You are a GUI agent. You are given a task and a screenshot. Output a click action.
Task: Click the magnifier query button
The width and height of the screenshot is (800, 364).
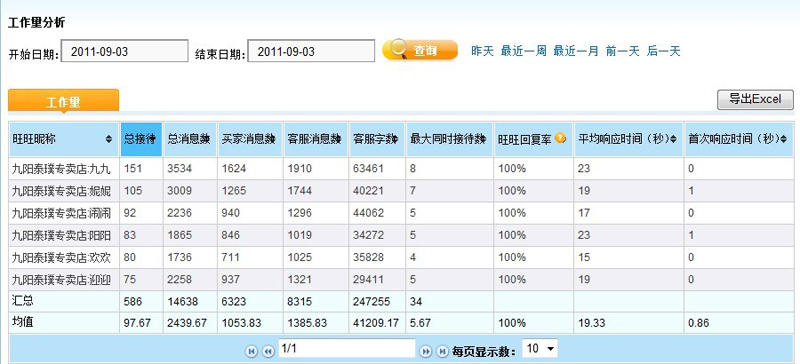pos(420,50)
